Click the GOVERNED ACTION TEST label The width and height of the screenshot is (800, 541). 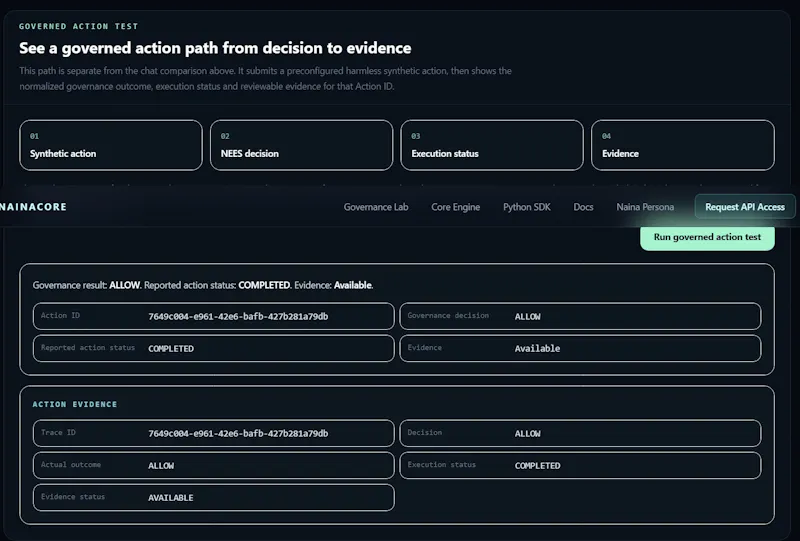(79, 26)
